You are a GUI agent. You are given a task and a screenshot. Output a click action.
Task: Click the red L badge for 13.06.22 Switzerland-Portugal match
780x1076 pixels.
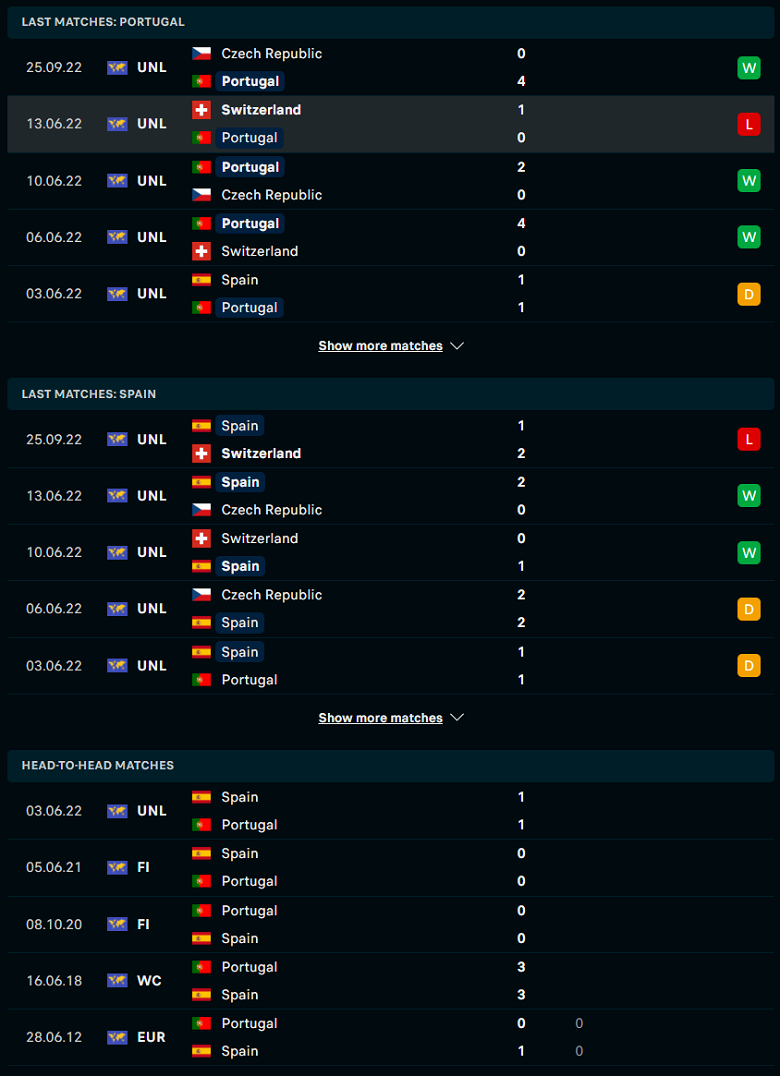[x=748, y=124]
